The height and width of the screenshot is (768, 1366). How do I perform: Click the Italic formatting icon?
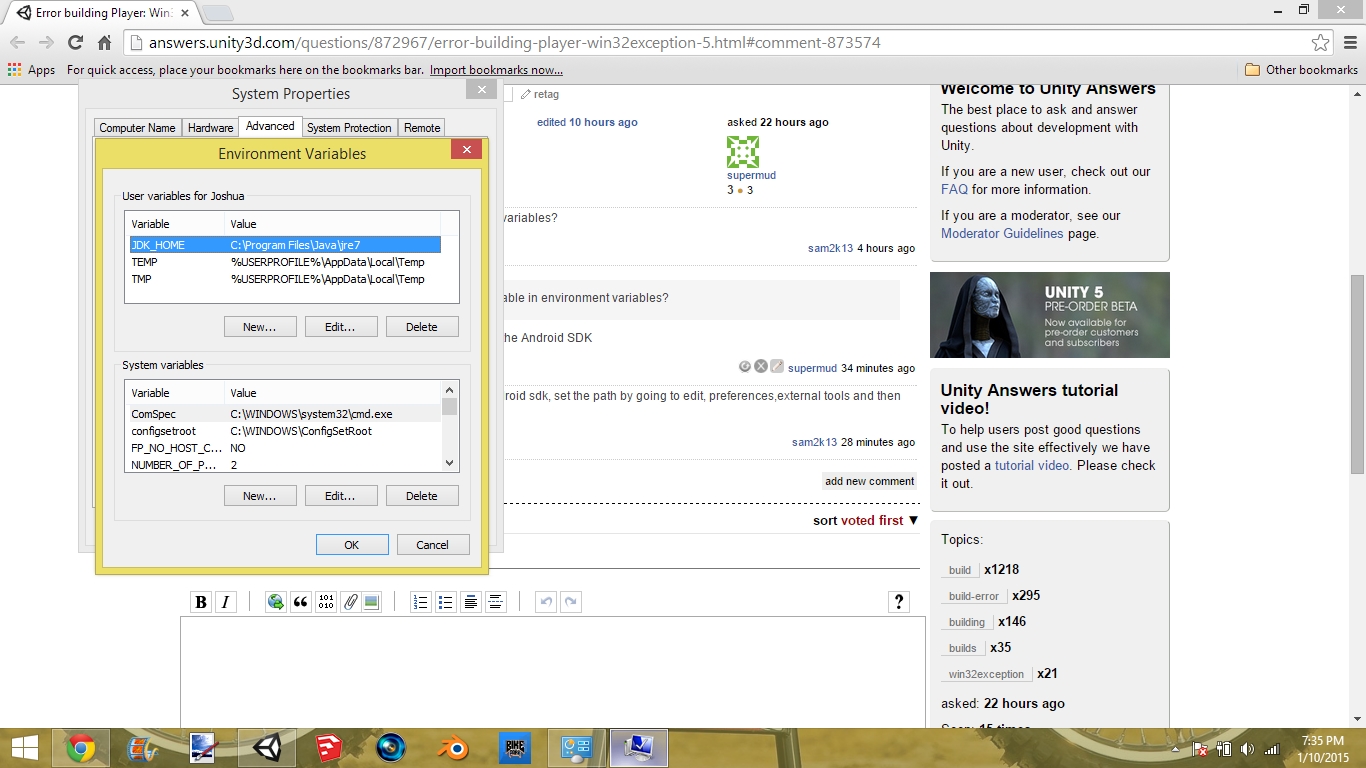(x=226, y=602)
